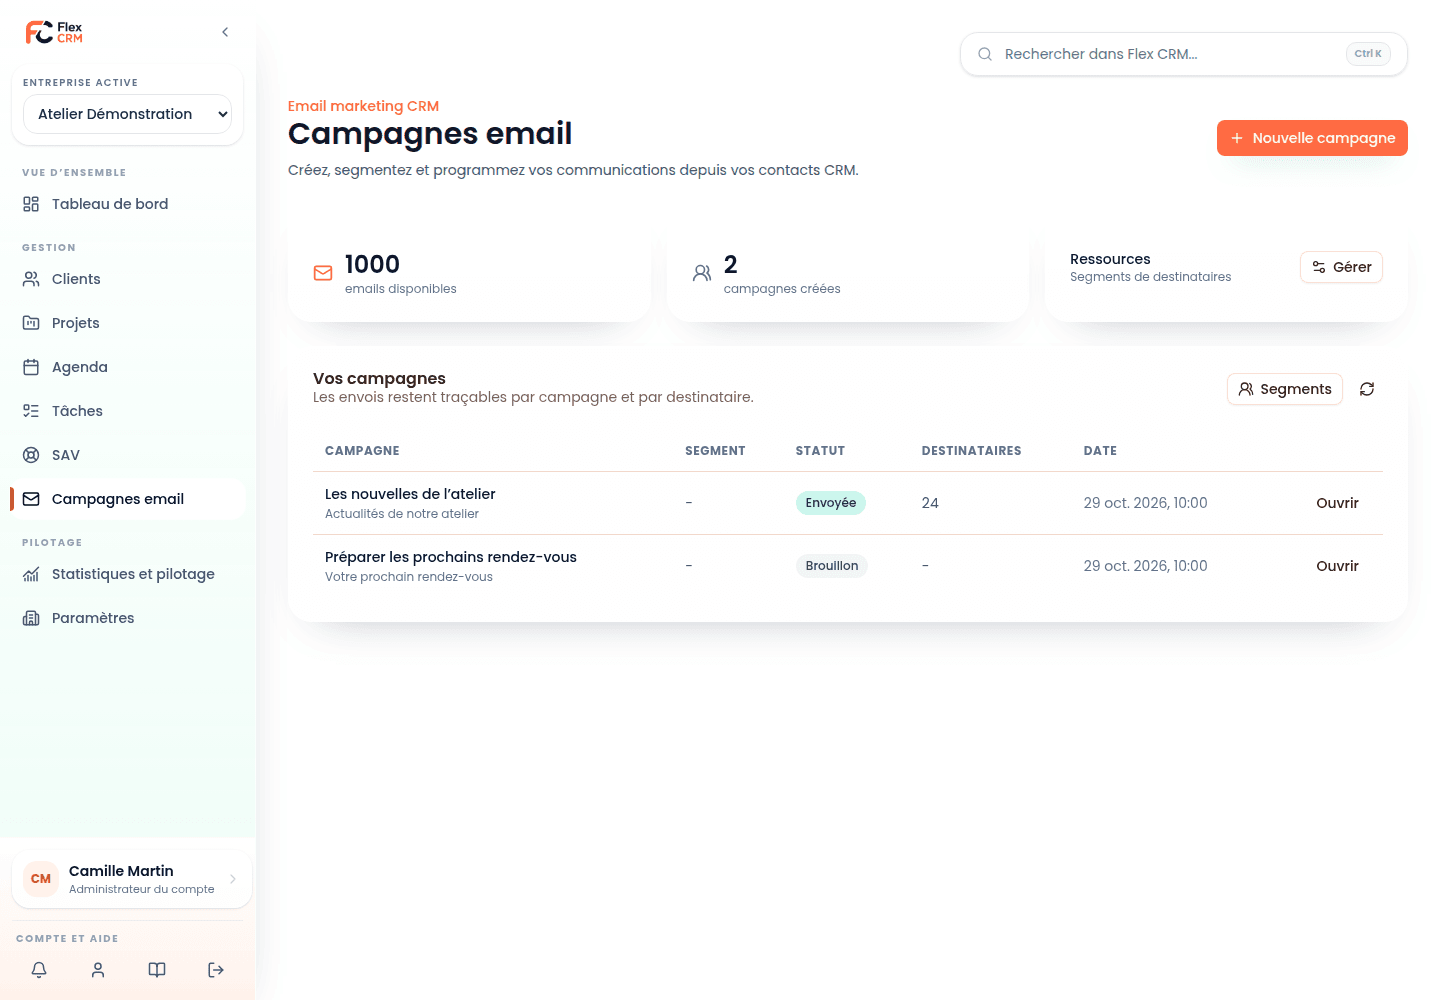Image resolution: width=1440 pixels, height=1000 pixels.
Task: Open notifications bell icon
Action: (39, 970)
